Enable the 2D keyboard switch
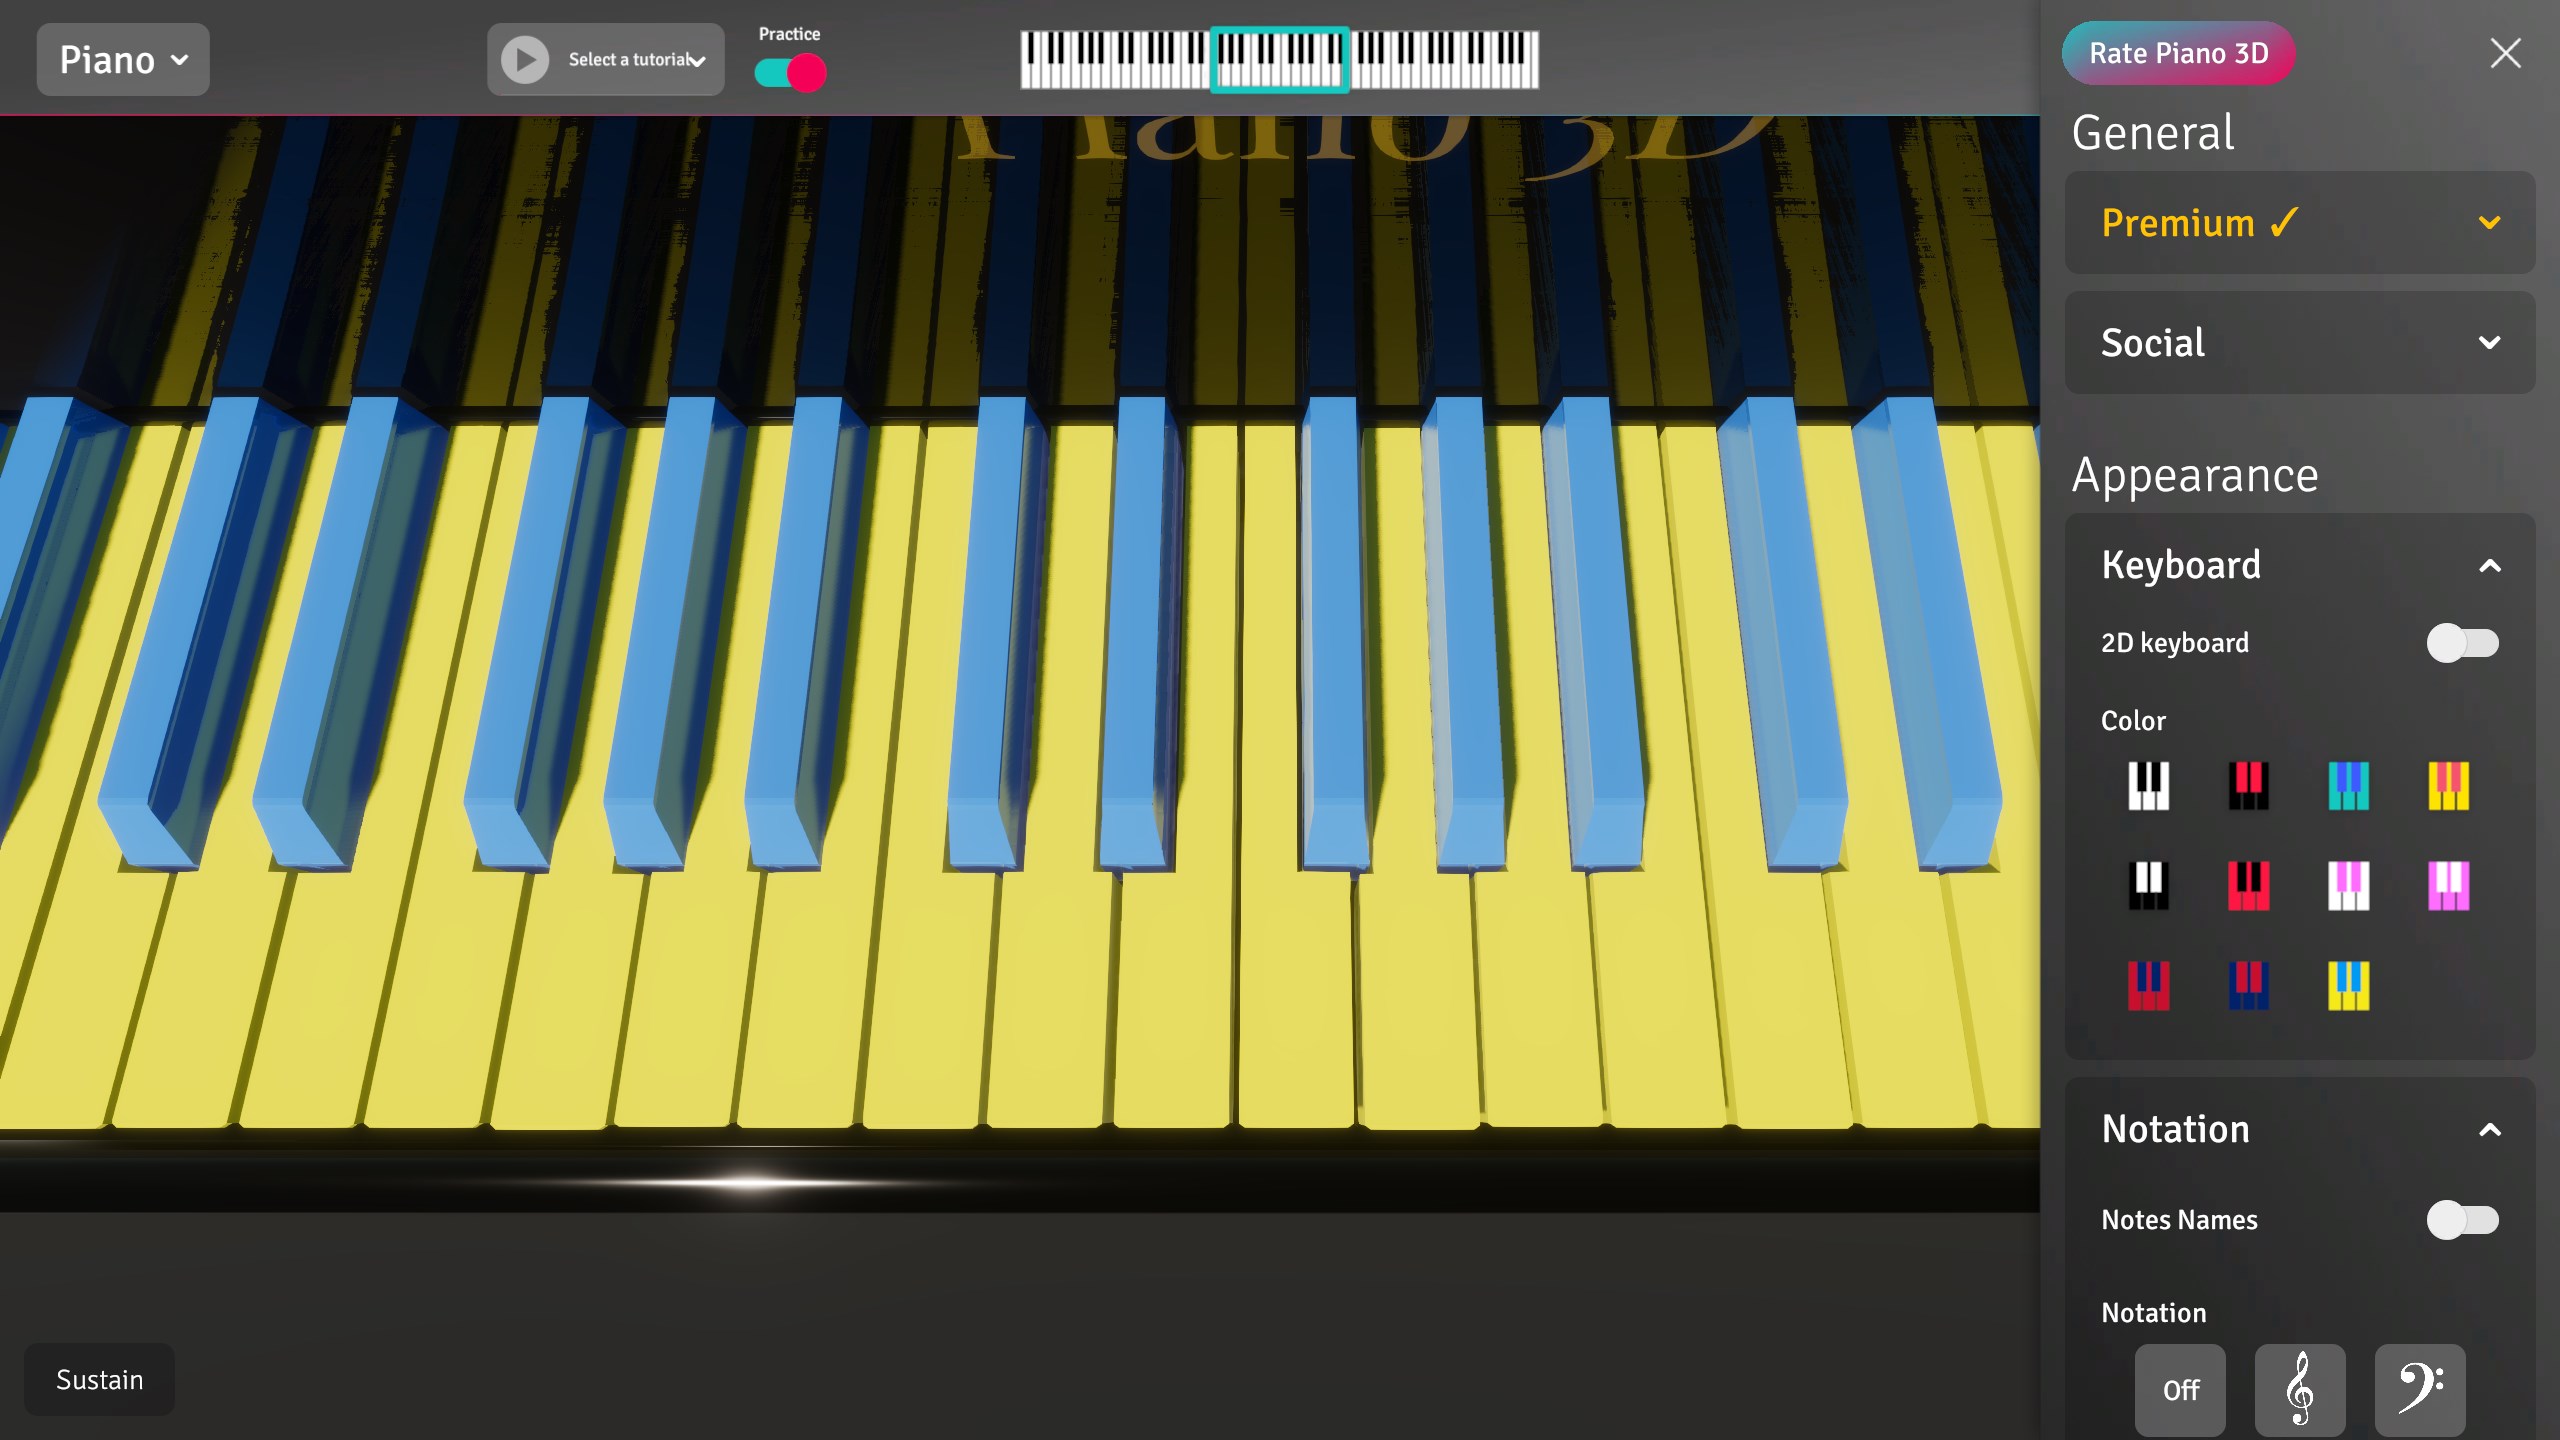This screenshot has width=2560, height=1440. [x=2462, y=643]
